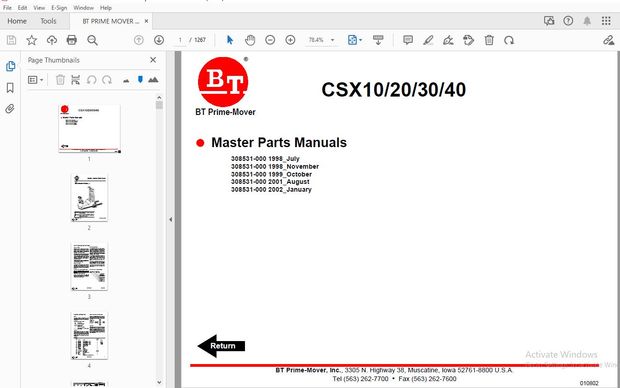Go to previous page arrow

click(138, 40)
